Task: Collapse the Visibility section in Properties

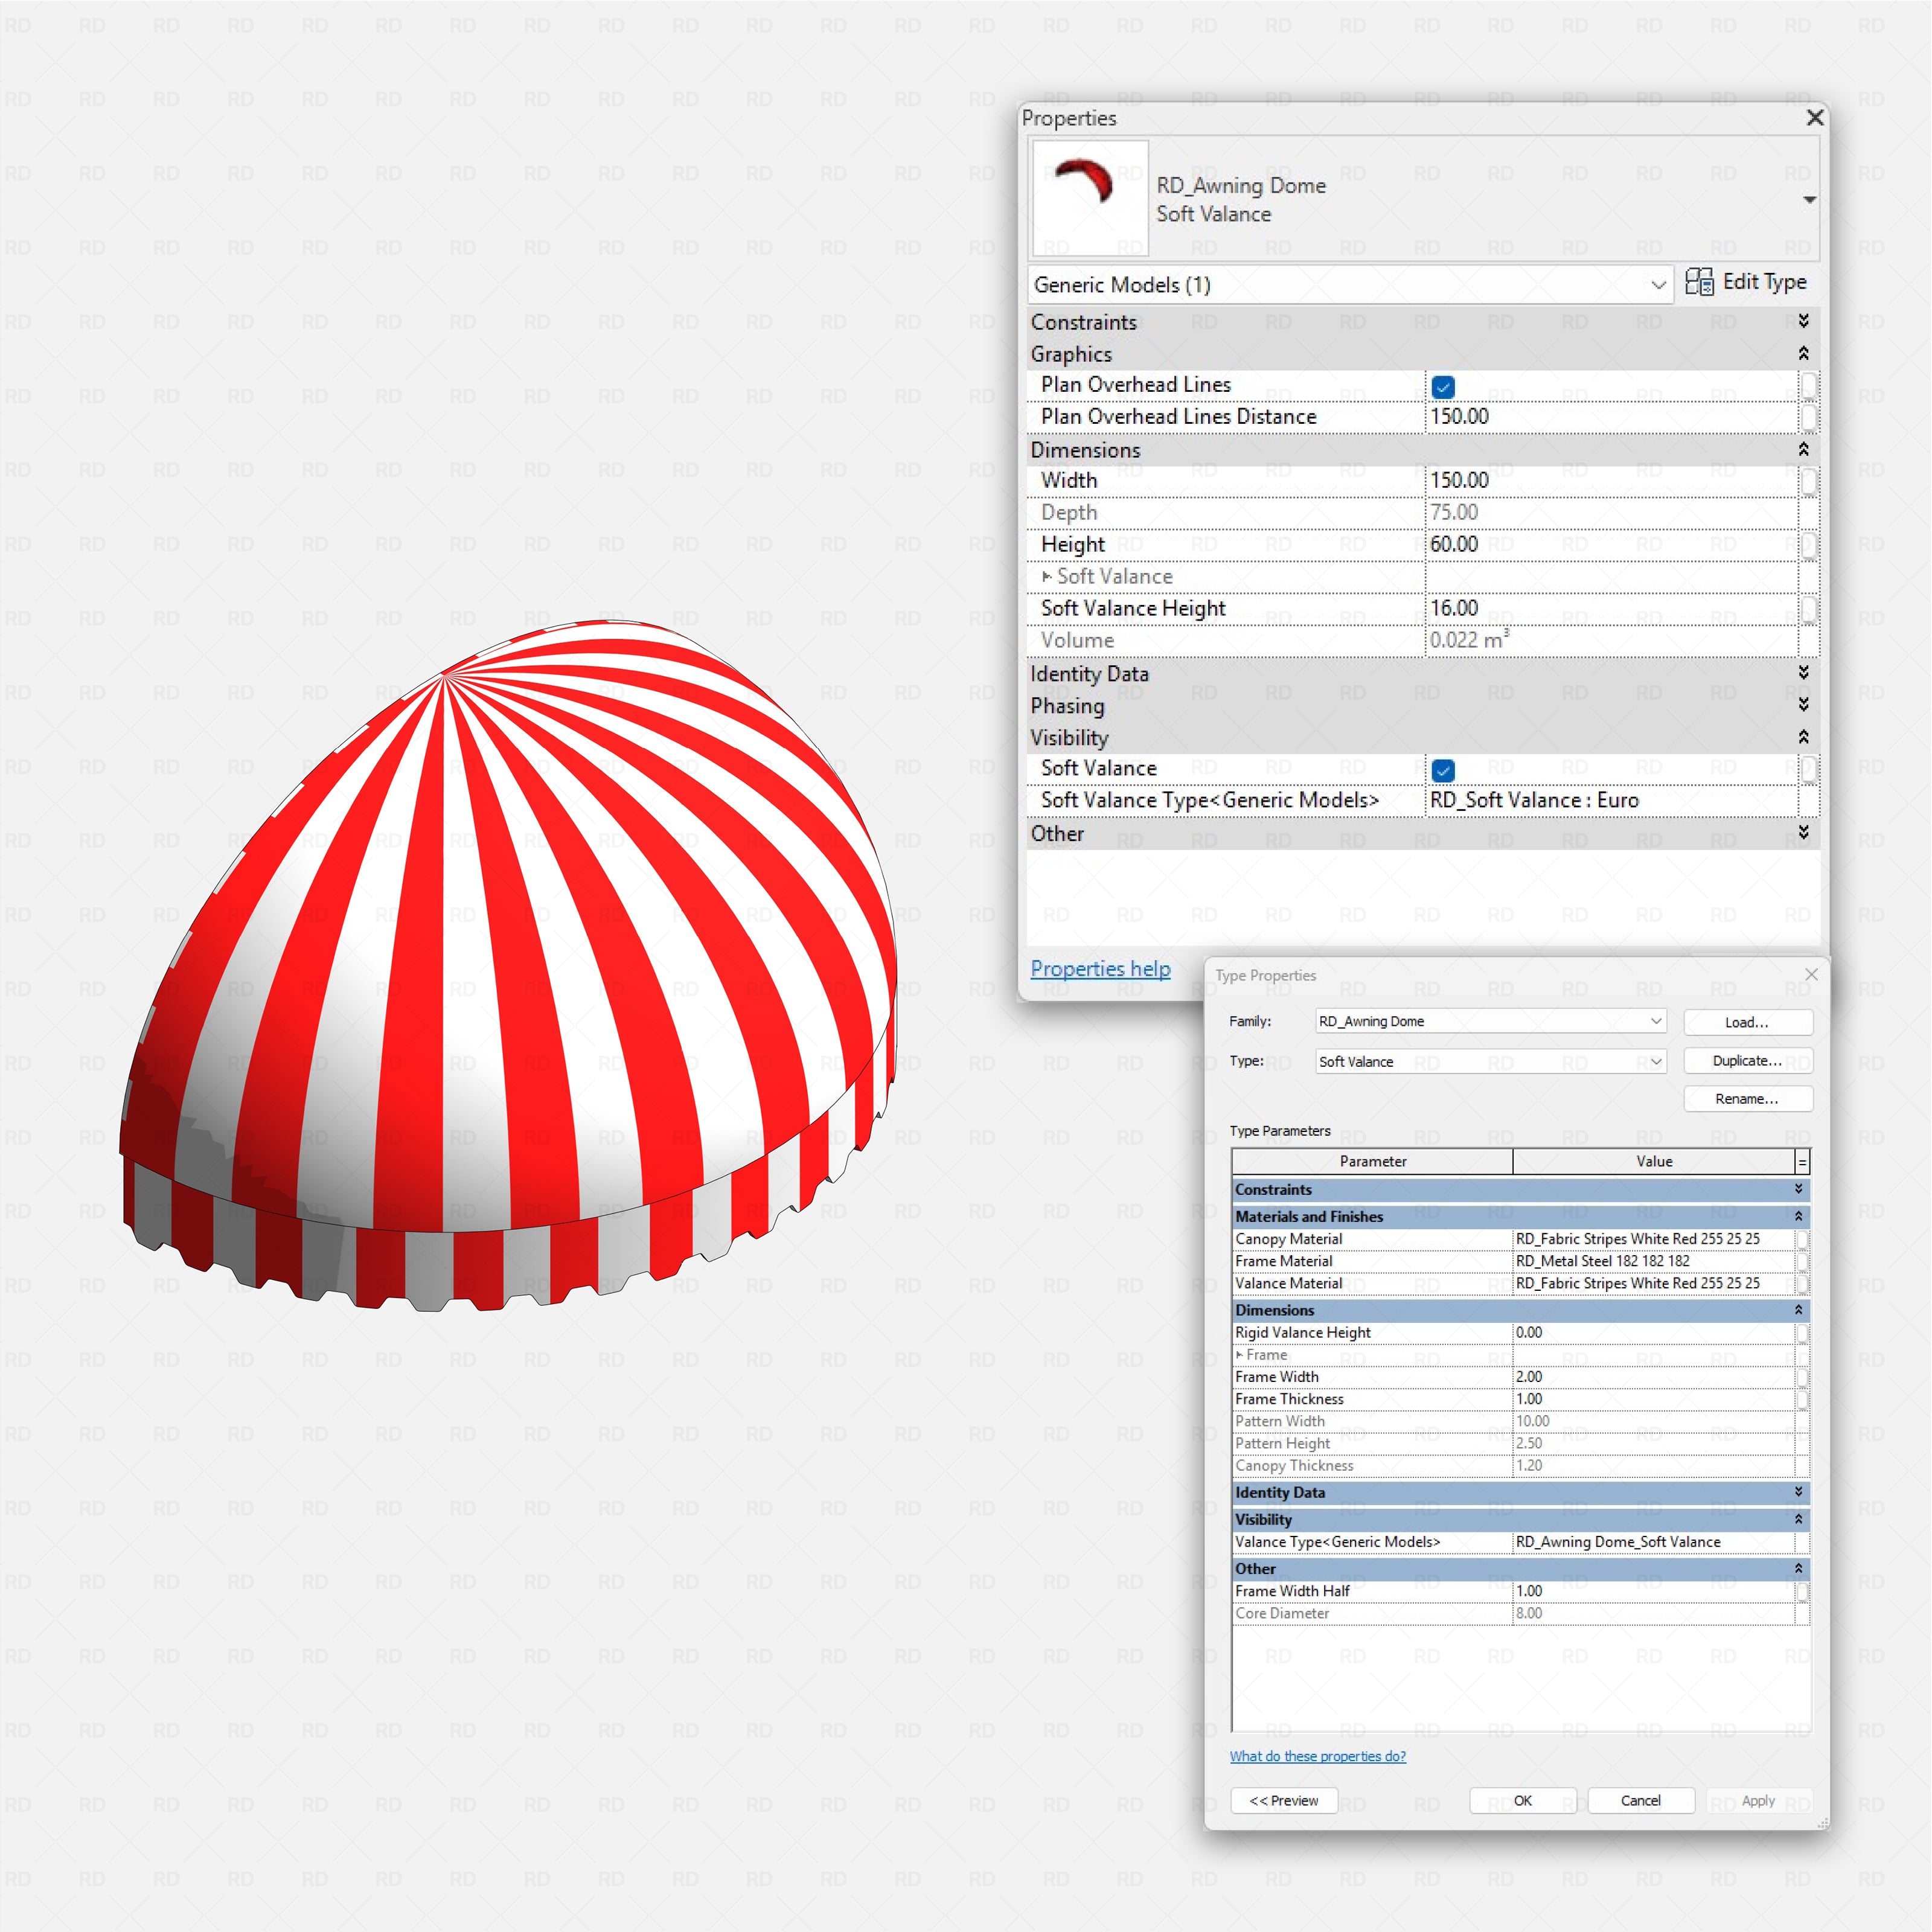Action: [1803, 737]
